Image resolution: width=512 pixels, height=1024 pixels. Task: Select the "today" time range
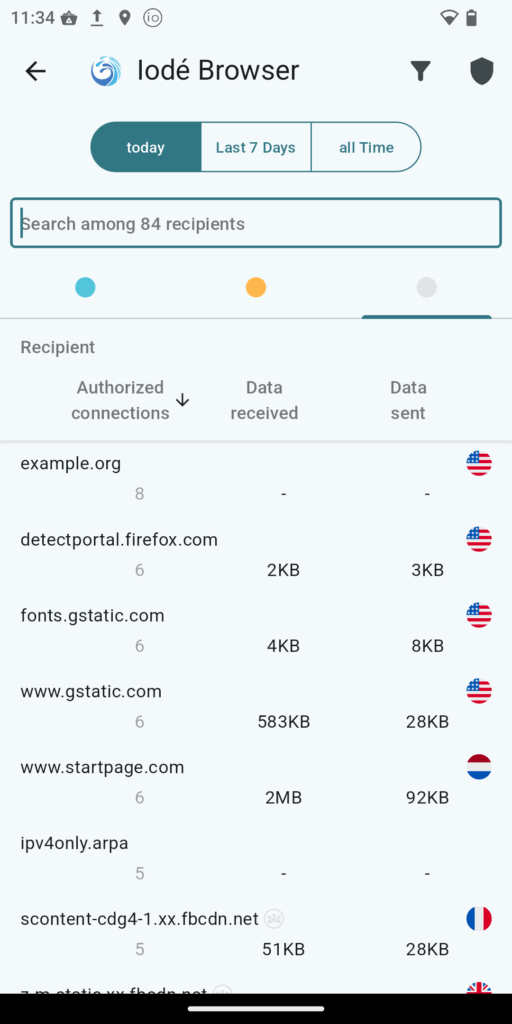[146, 147]
